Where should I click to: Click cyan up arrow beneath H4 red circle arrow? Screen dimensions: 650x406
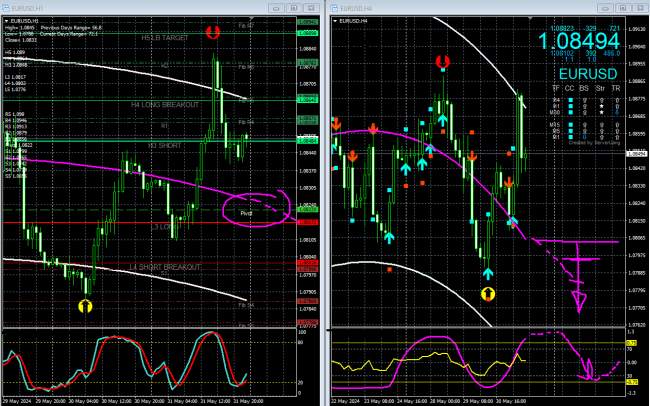443,120
